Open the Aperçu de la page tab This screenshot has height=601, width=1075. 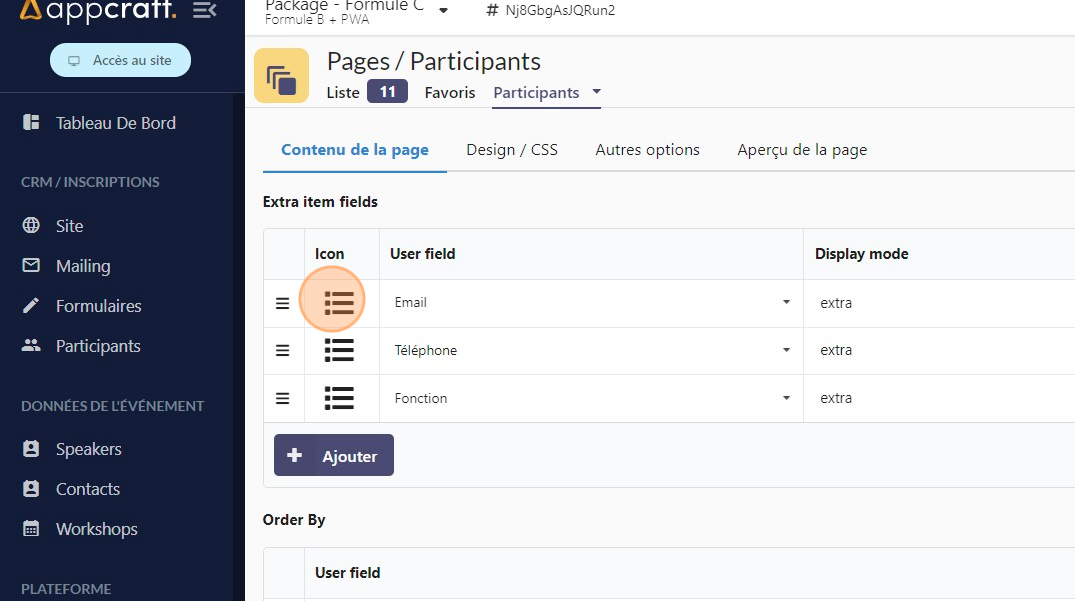(802, 150)
